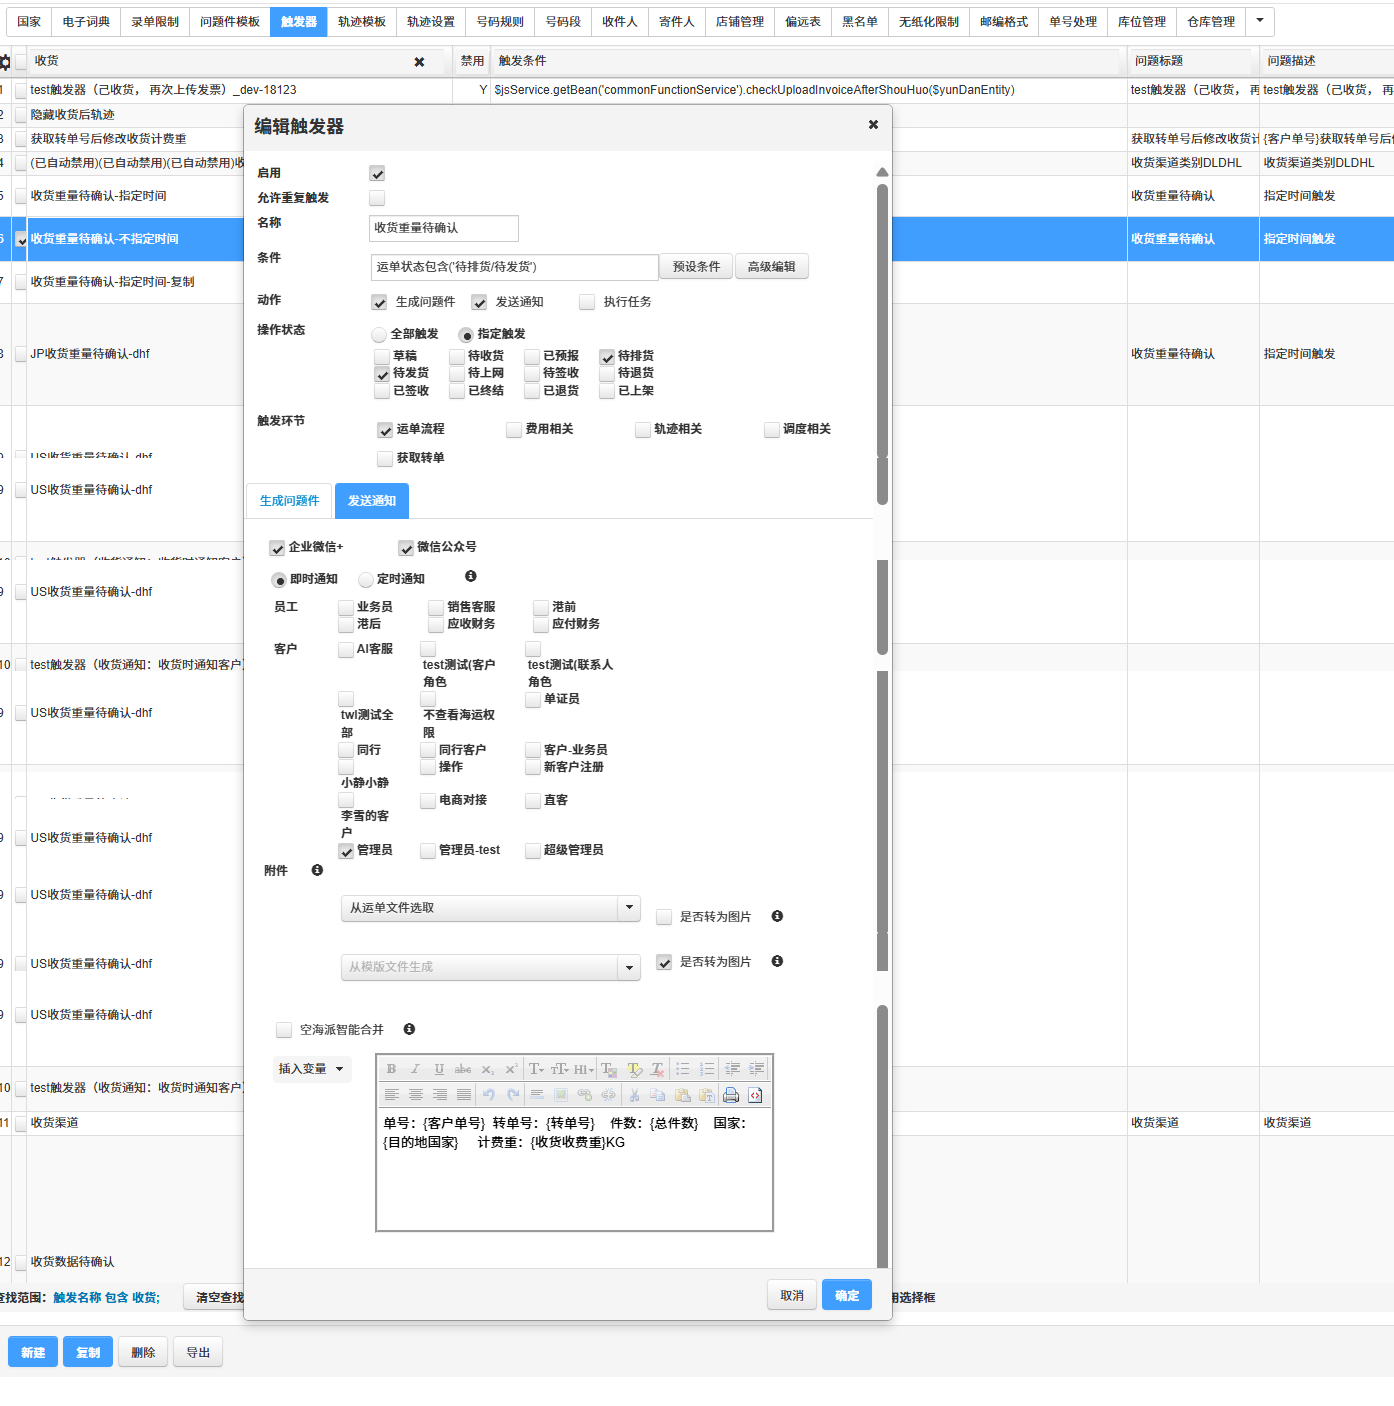Select the 定时通知 radio button
The width and height of the screenshot is (1394, 1406).
(366, 580)
